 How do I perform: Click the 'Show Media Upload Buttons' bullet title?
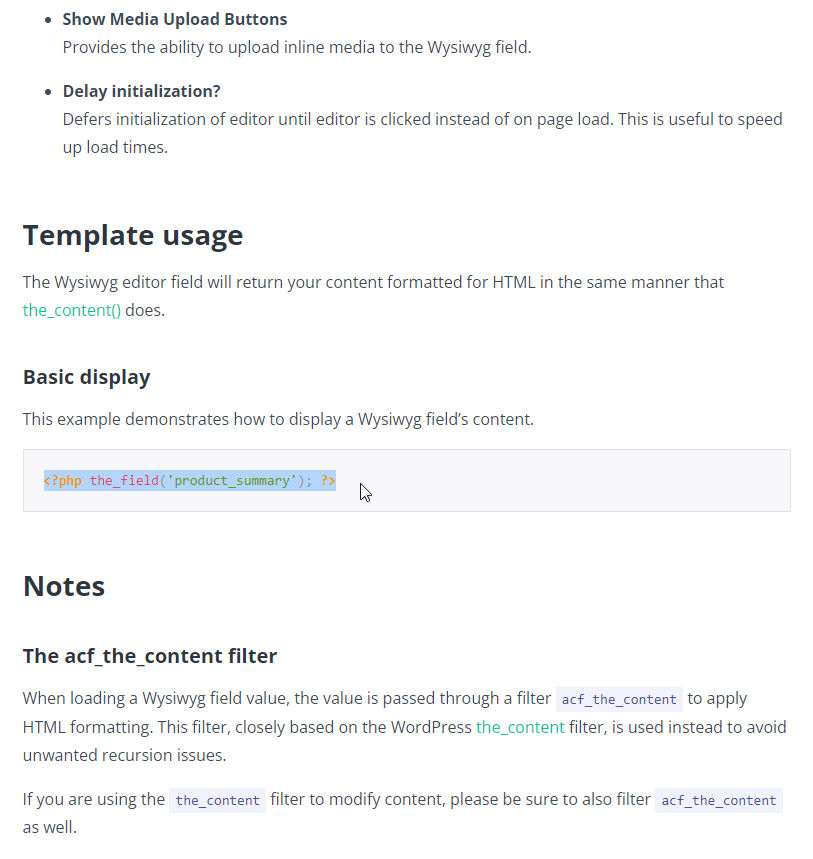coord(175,19)
